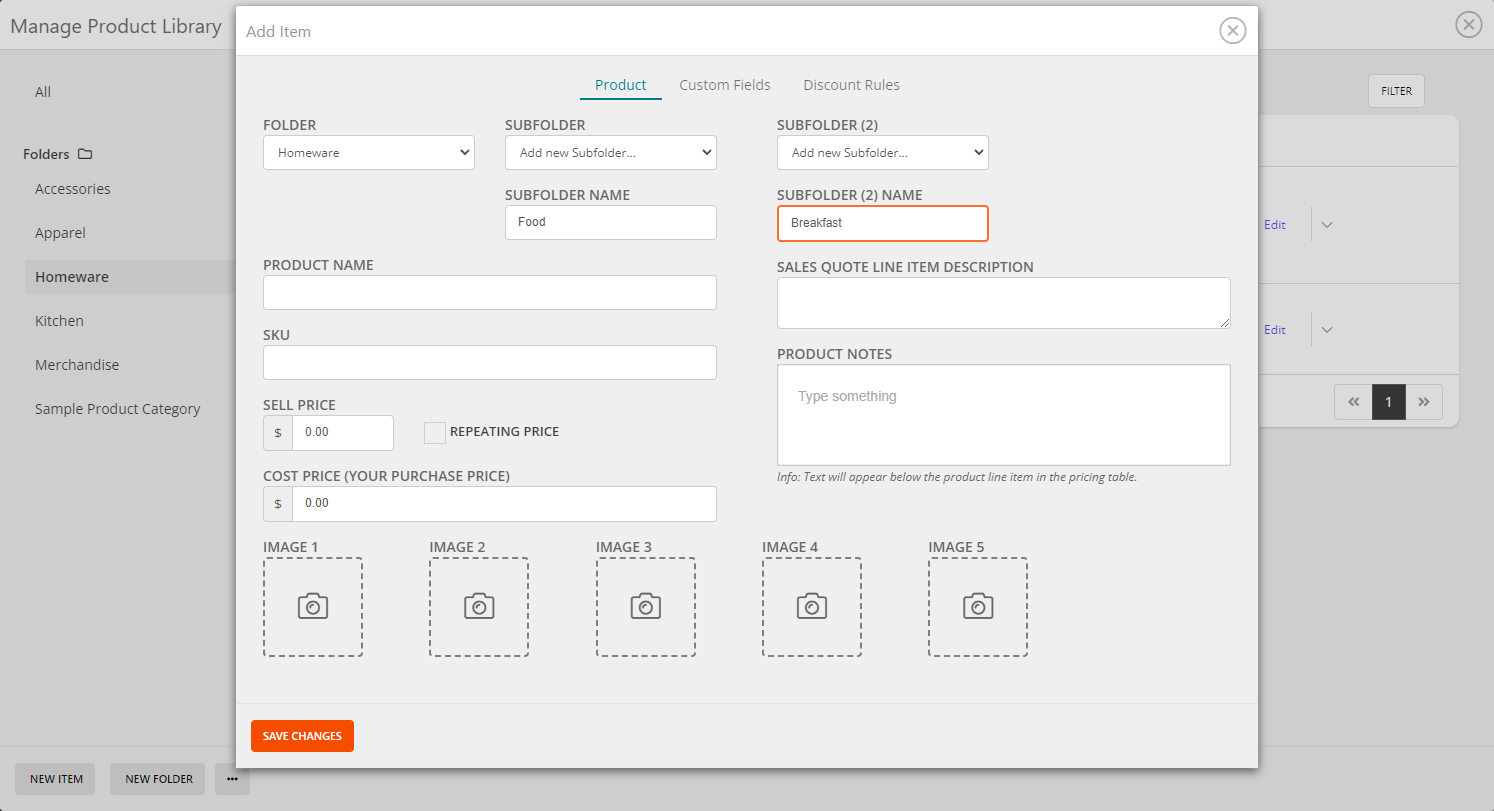Viewport: 1494px width, 811px height.
Task: Expand the lower item's chevron beside Edit
Action: coord(1326,329)
